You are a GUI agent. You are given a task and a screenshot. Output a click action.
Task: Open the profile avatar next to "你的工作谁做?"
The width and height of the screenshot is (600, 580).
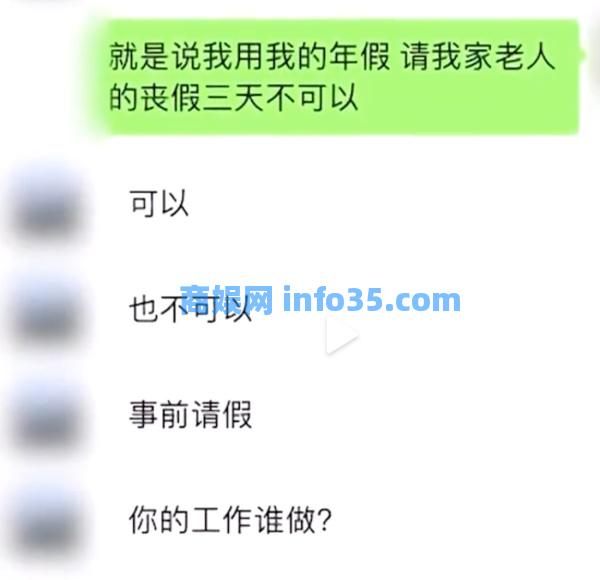pos(46,522)
